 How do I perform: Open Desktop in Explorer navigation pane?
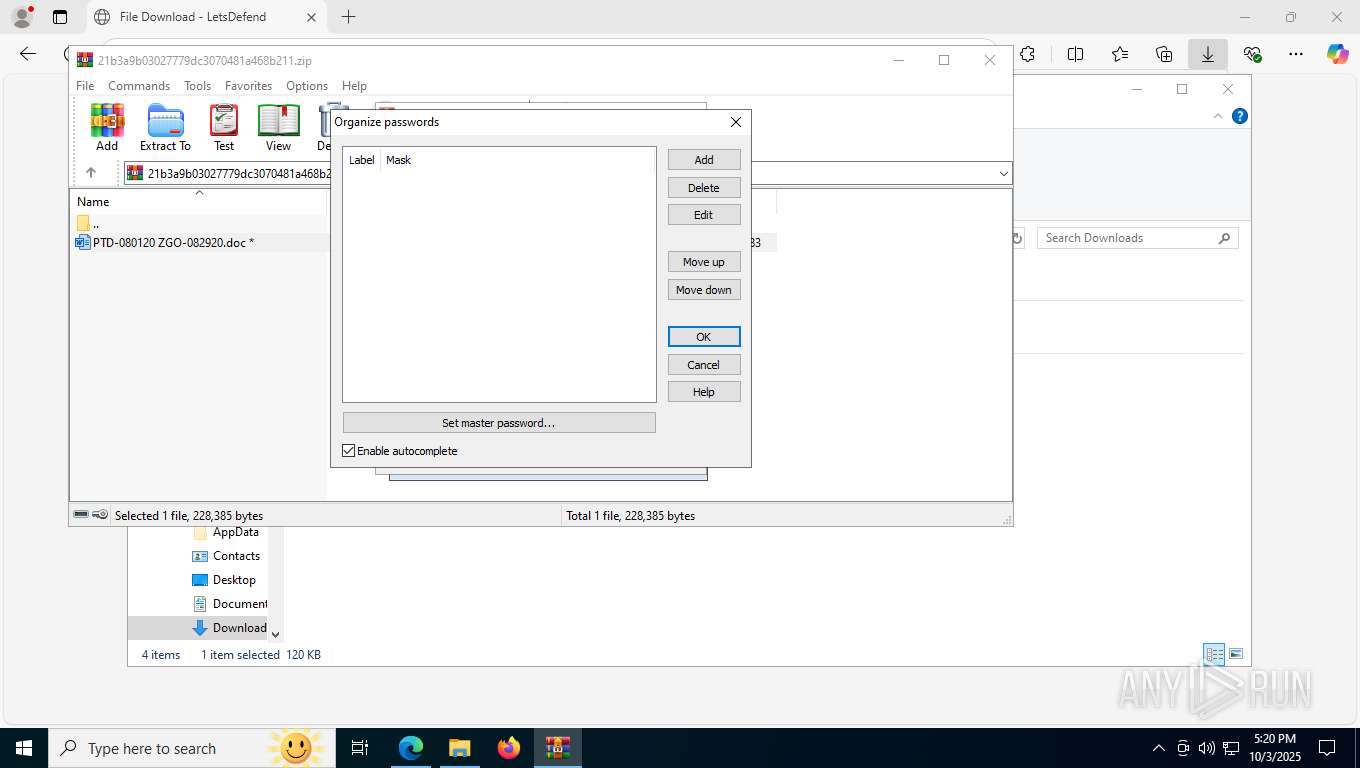[234, 580]
